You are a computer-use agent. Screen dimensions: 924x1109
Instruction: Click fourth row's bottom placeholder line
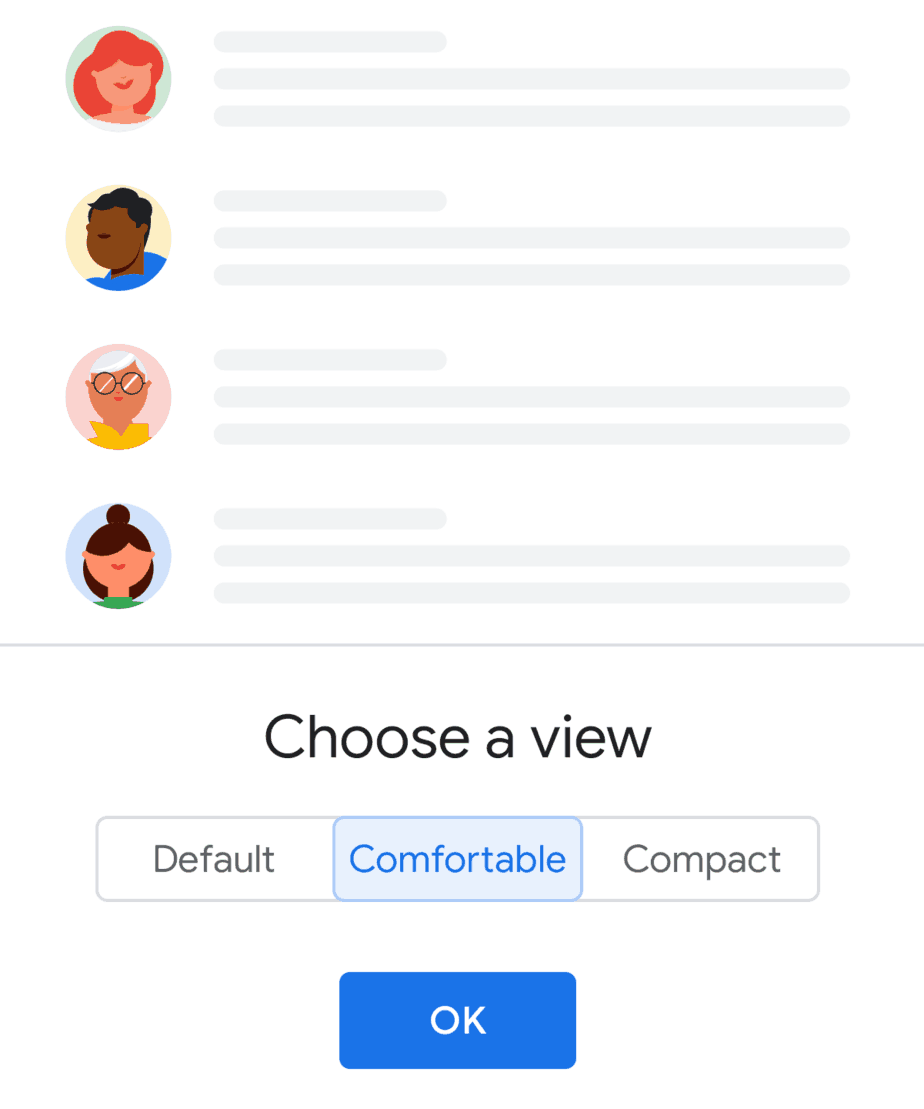532,593
